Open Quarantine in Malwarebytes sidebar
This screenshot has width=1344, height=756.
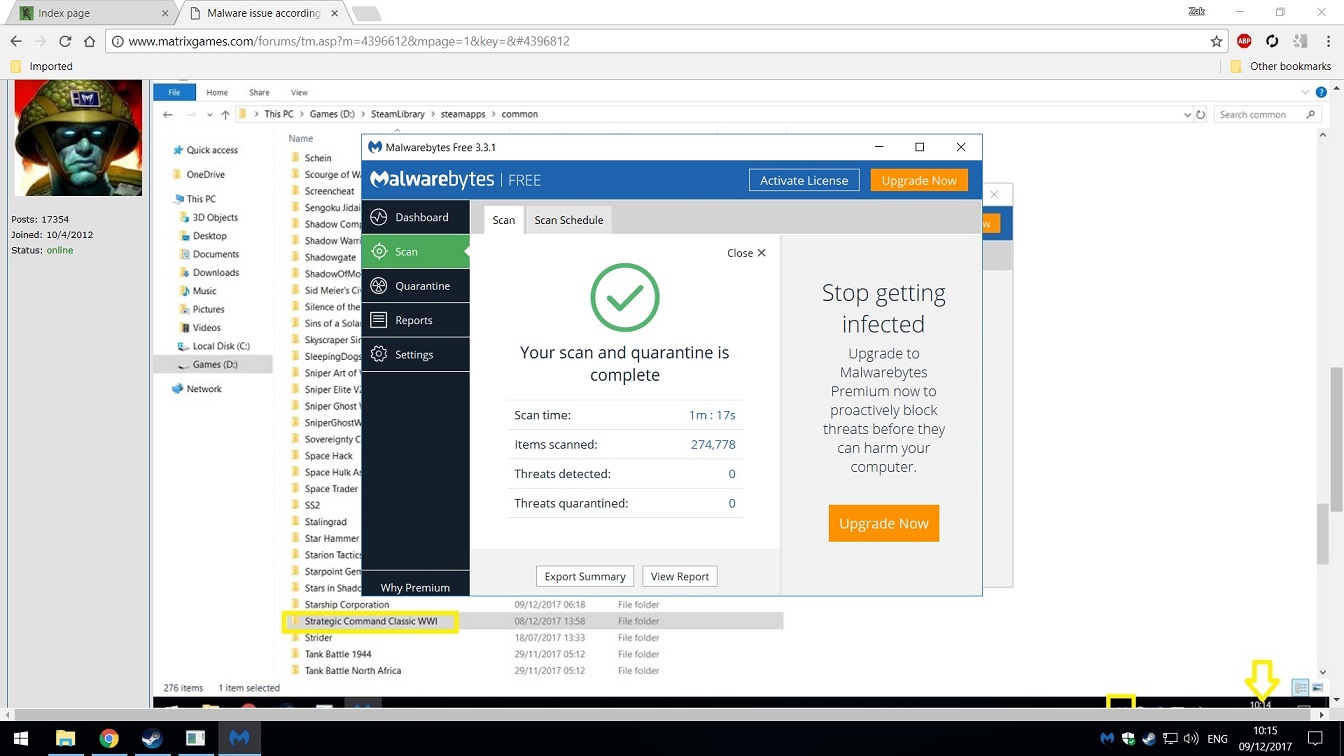[x=415, y=285]
